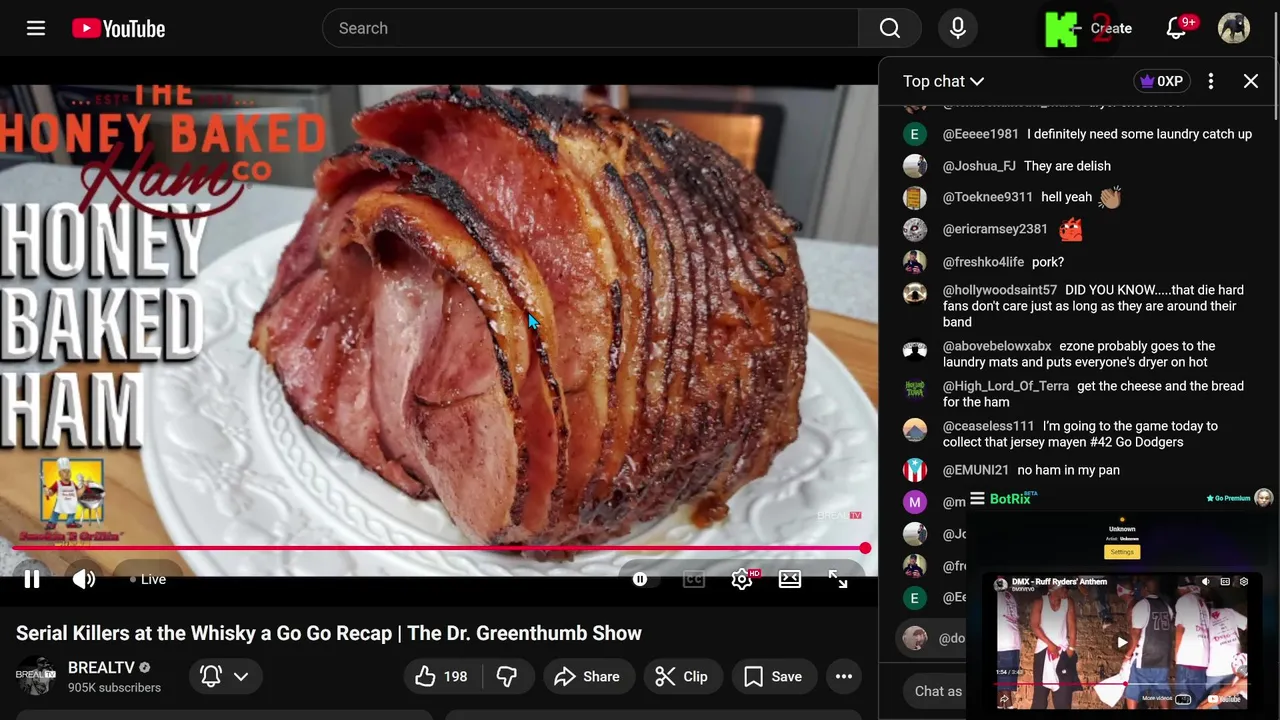Open the YouTube hamburger guide menu
The height and width of the screenshot is (720, 1280).
36,28
